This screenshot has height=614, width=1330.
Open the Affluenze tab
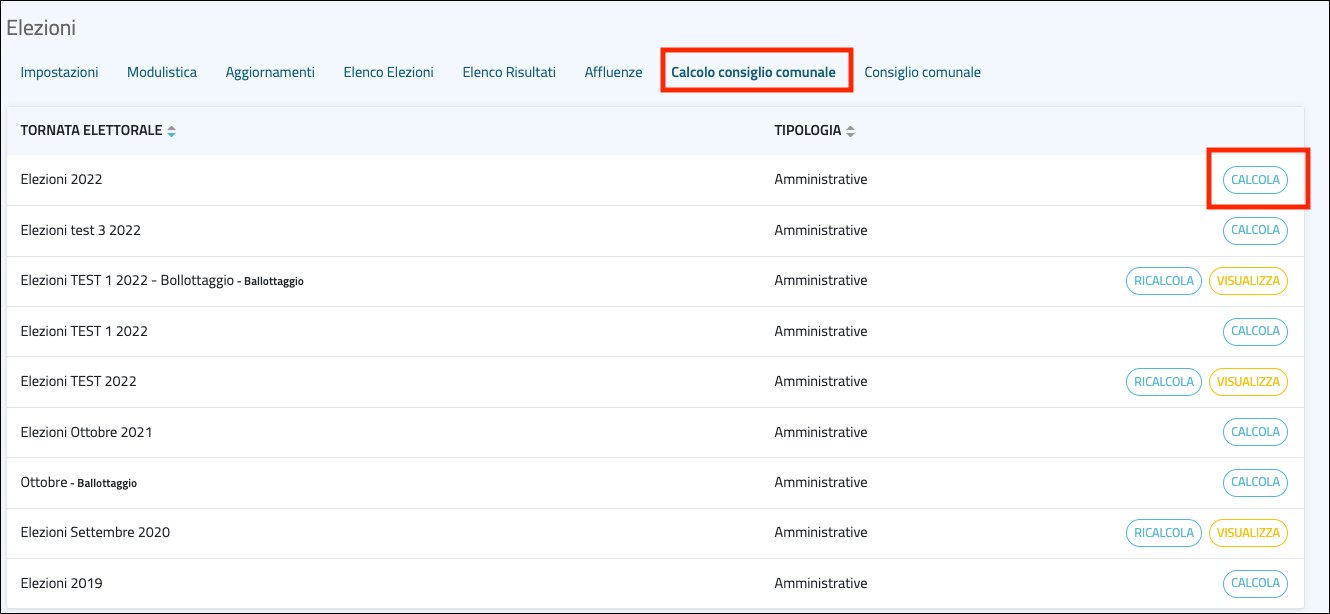pos(613,72)
